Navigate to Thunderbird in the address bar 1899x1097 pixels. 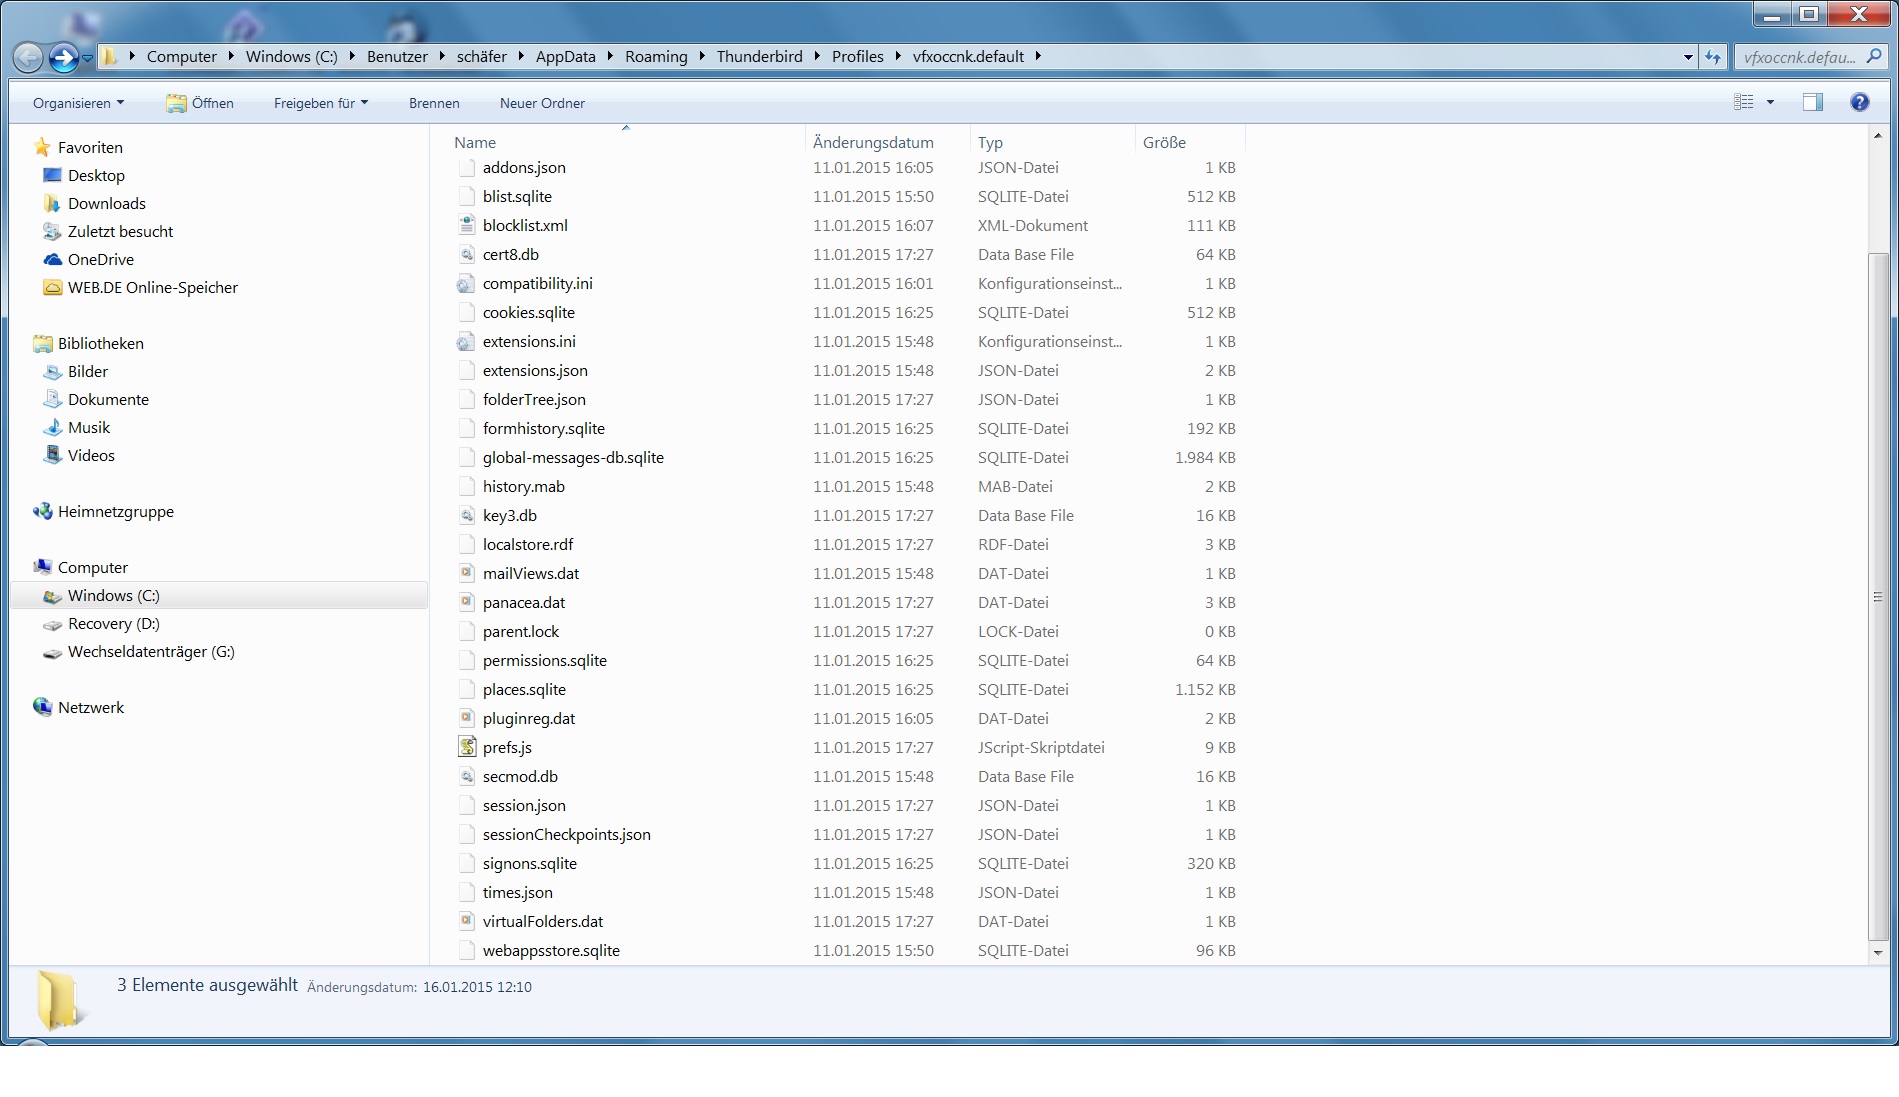point(759,56)
